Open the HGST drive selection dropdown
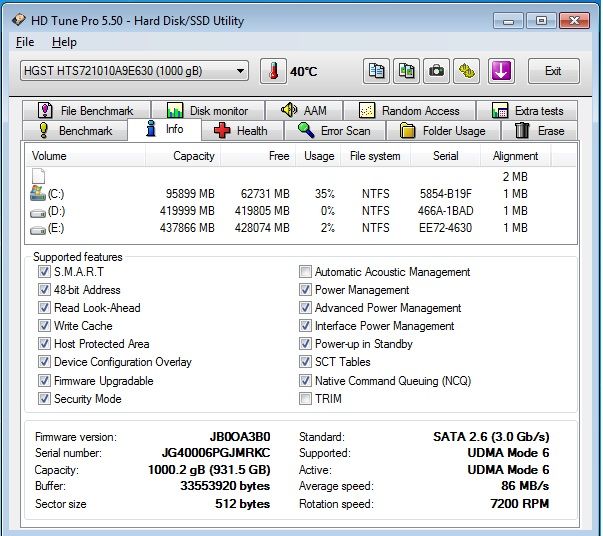 [134, 71]
